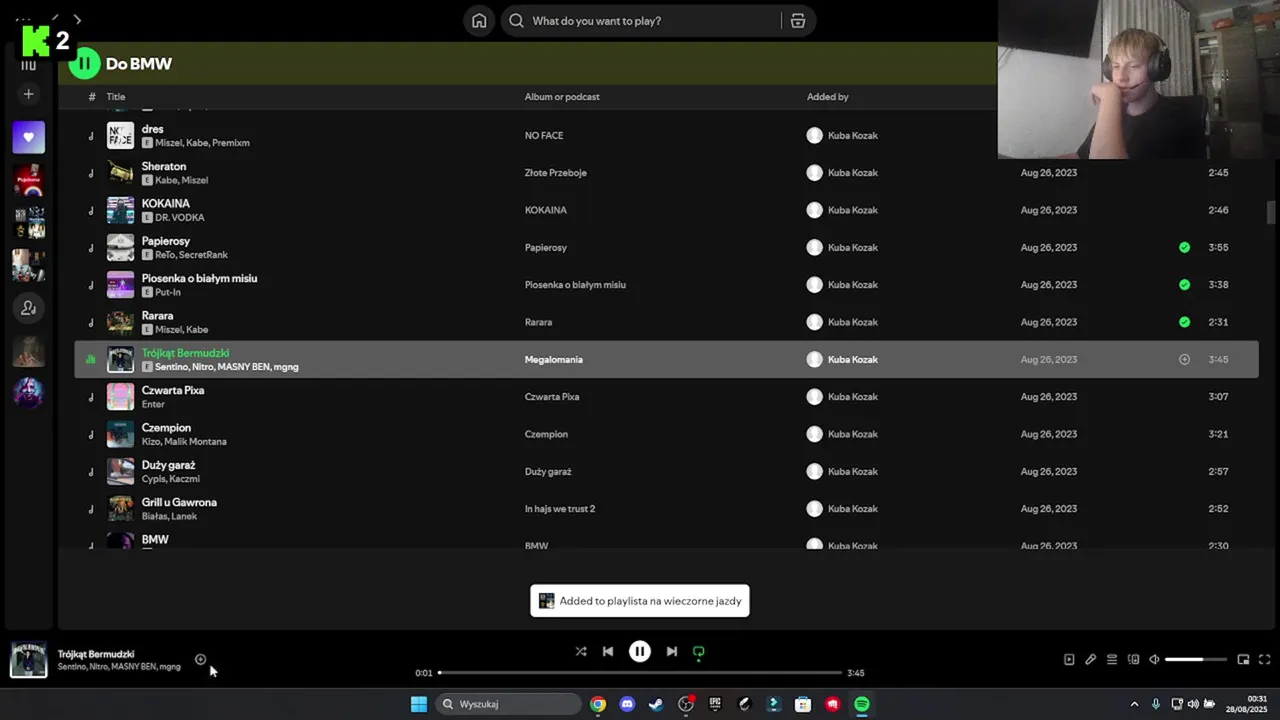Screen dimensions: 1280x720
Task: Open artist link 'DR. VODKA'
Action: (179, 217)
